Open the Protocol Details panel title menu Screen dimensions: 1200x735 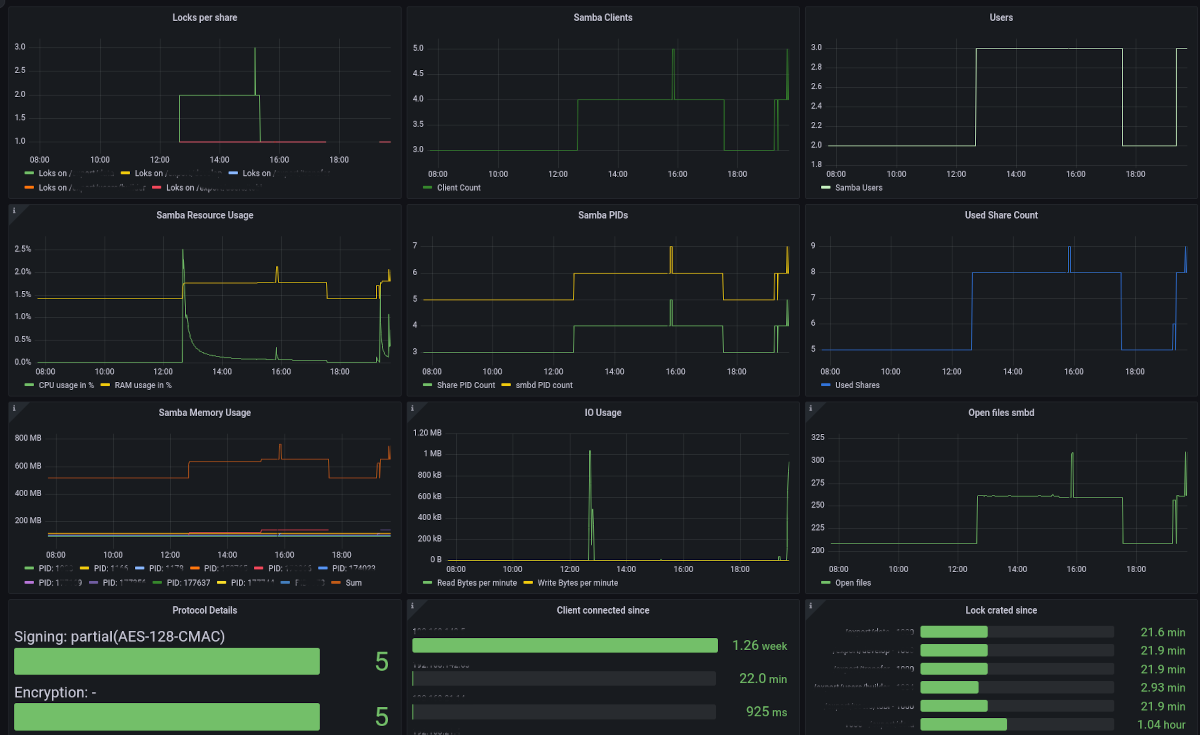[x=205, y=610]
